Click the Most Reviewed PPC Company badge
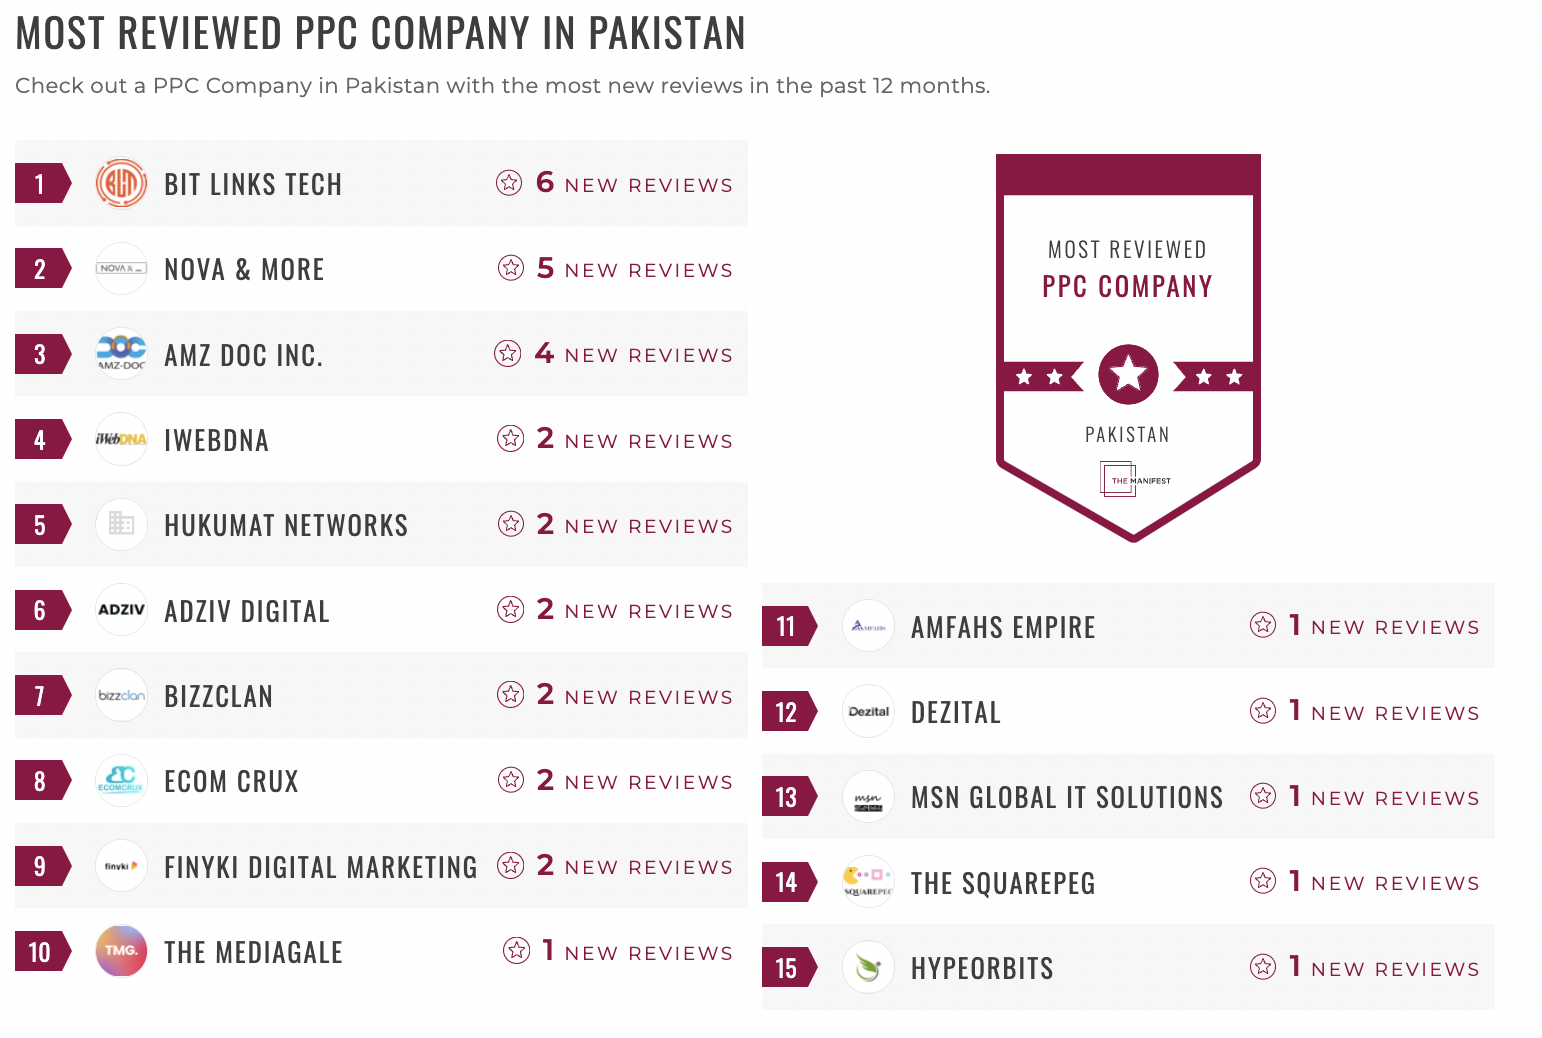Image resolution: width=1542 pixels, height=1038 pixels. [1128, 348]
